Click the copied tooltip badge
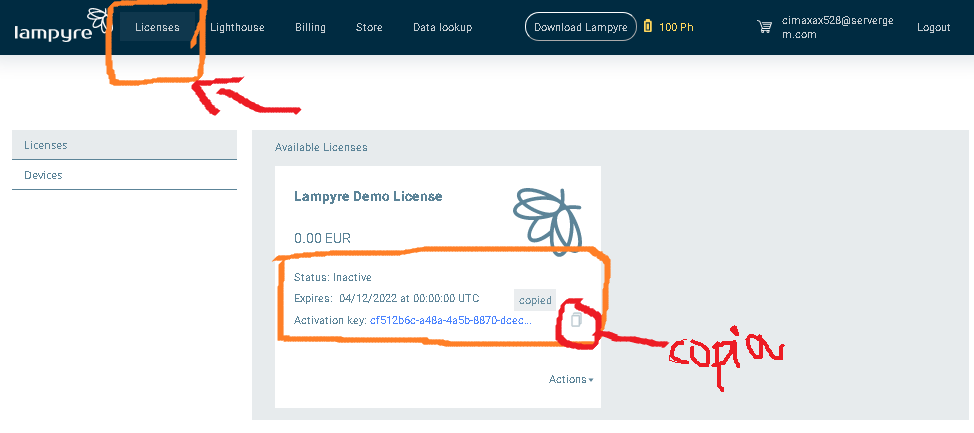 pos(535,300)
